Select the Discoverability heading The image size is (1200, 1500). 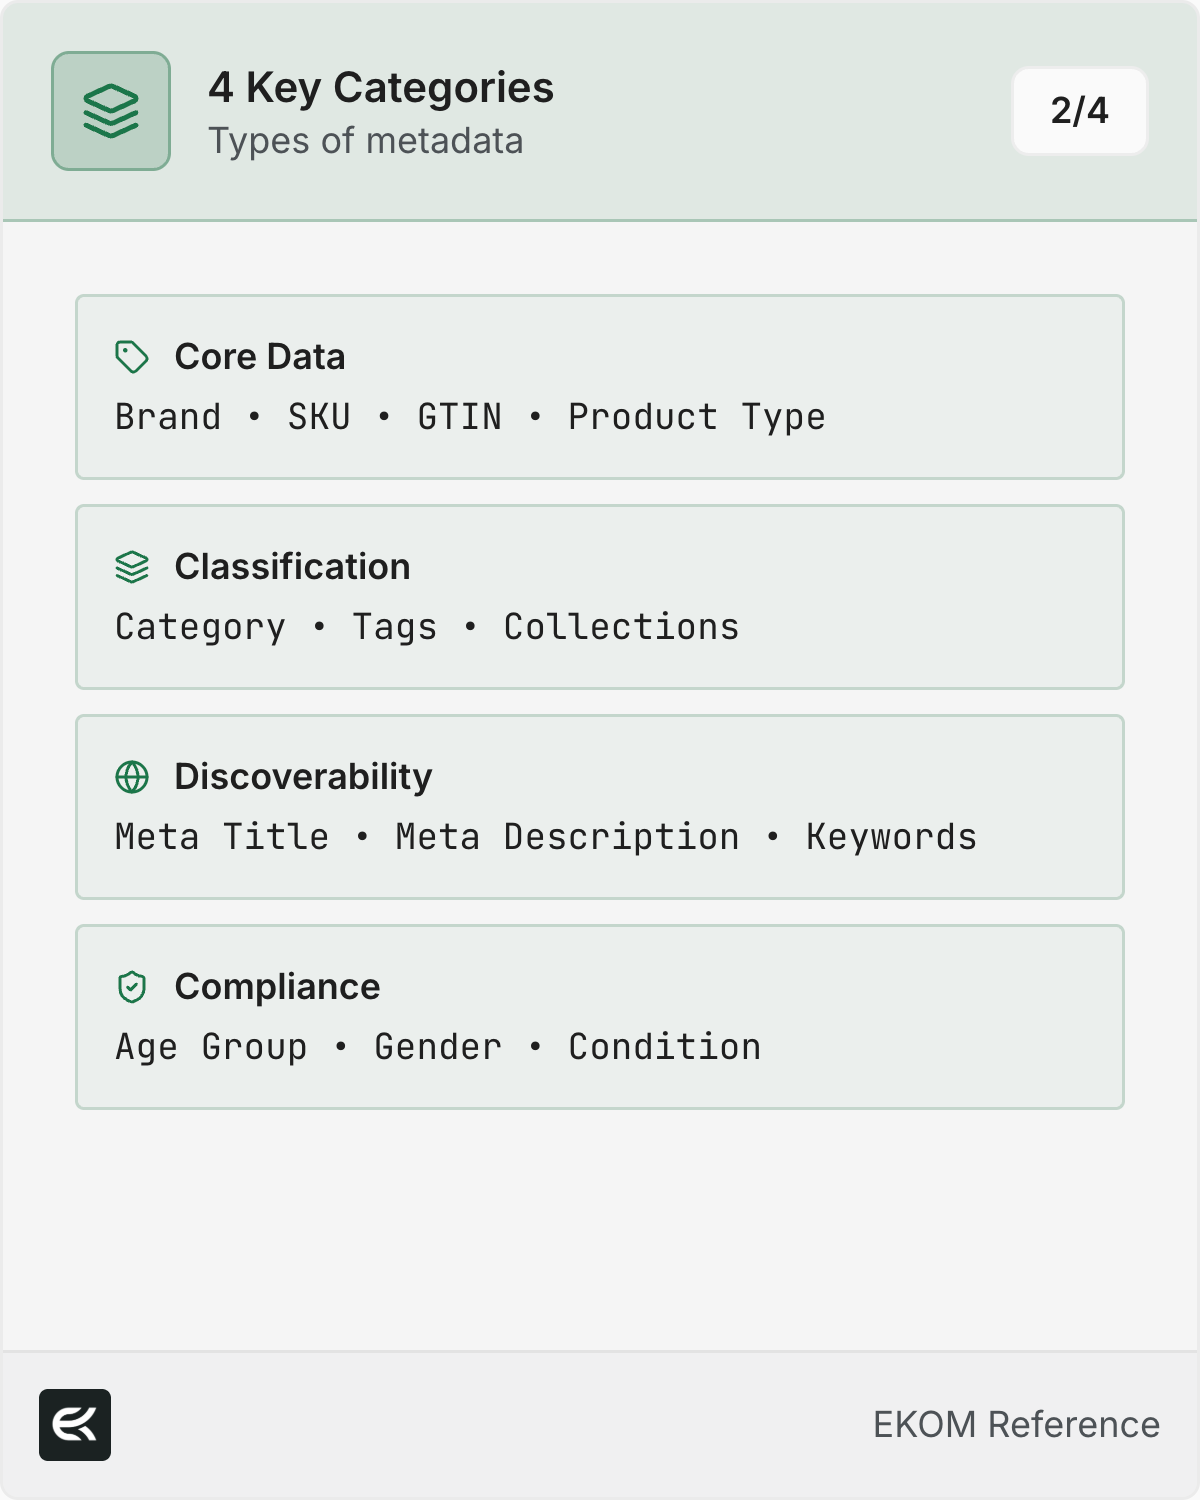coord(303,777)
